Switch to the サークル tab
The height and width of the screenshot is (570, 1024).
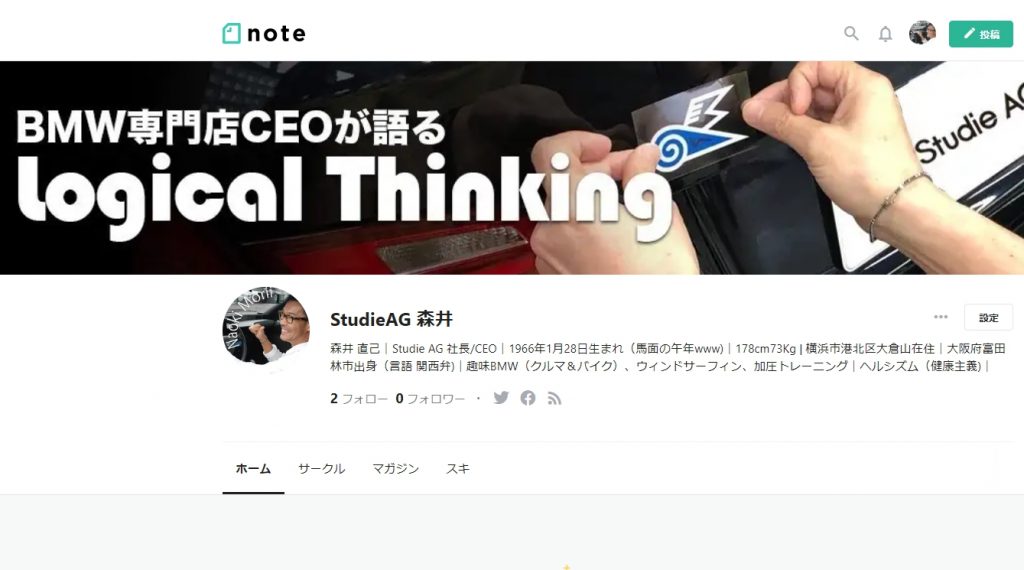click(x=321, y=469)
